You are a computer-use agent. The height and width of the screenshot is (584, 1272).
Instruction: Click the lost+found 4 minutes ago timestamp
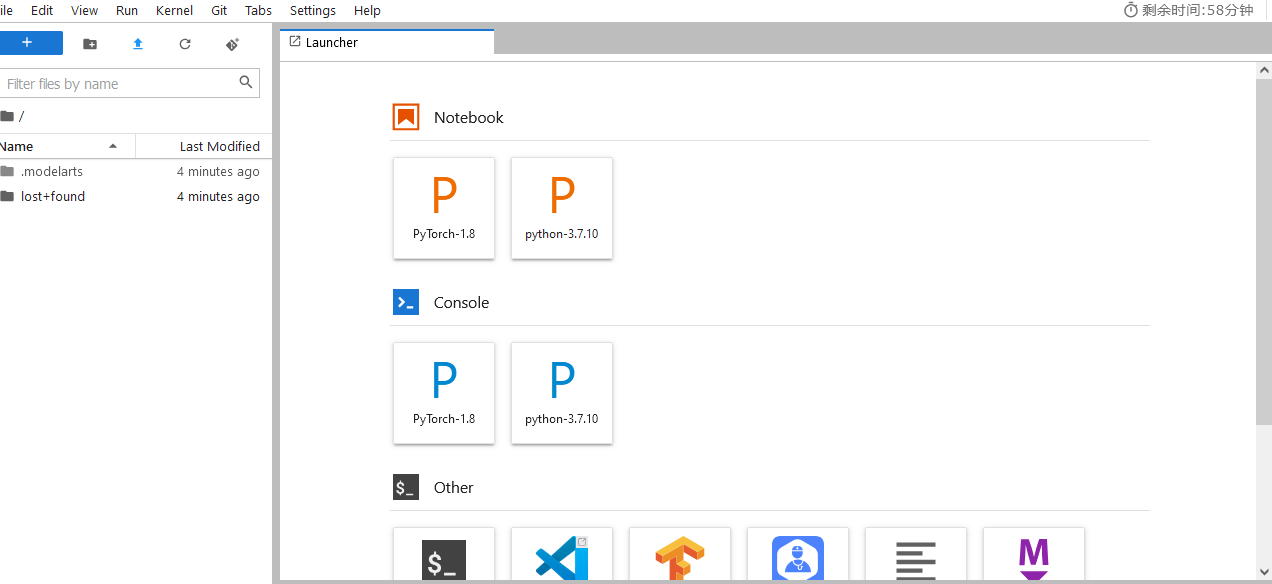(218, 196)
